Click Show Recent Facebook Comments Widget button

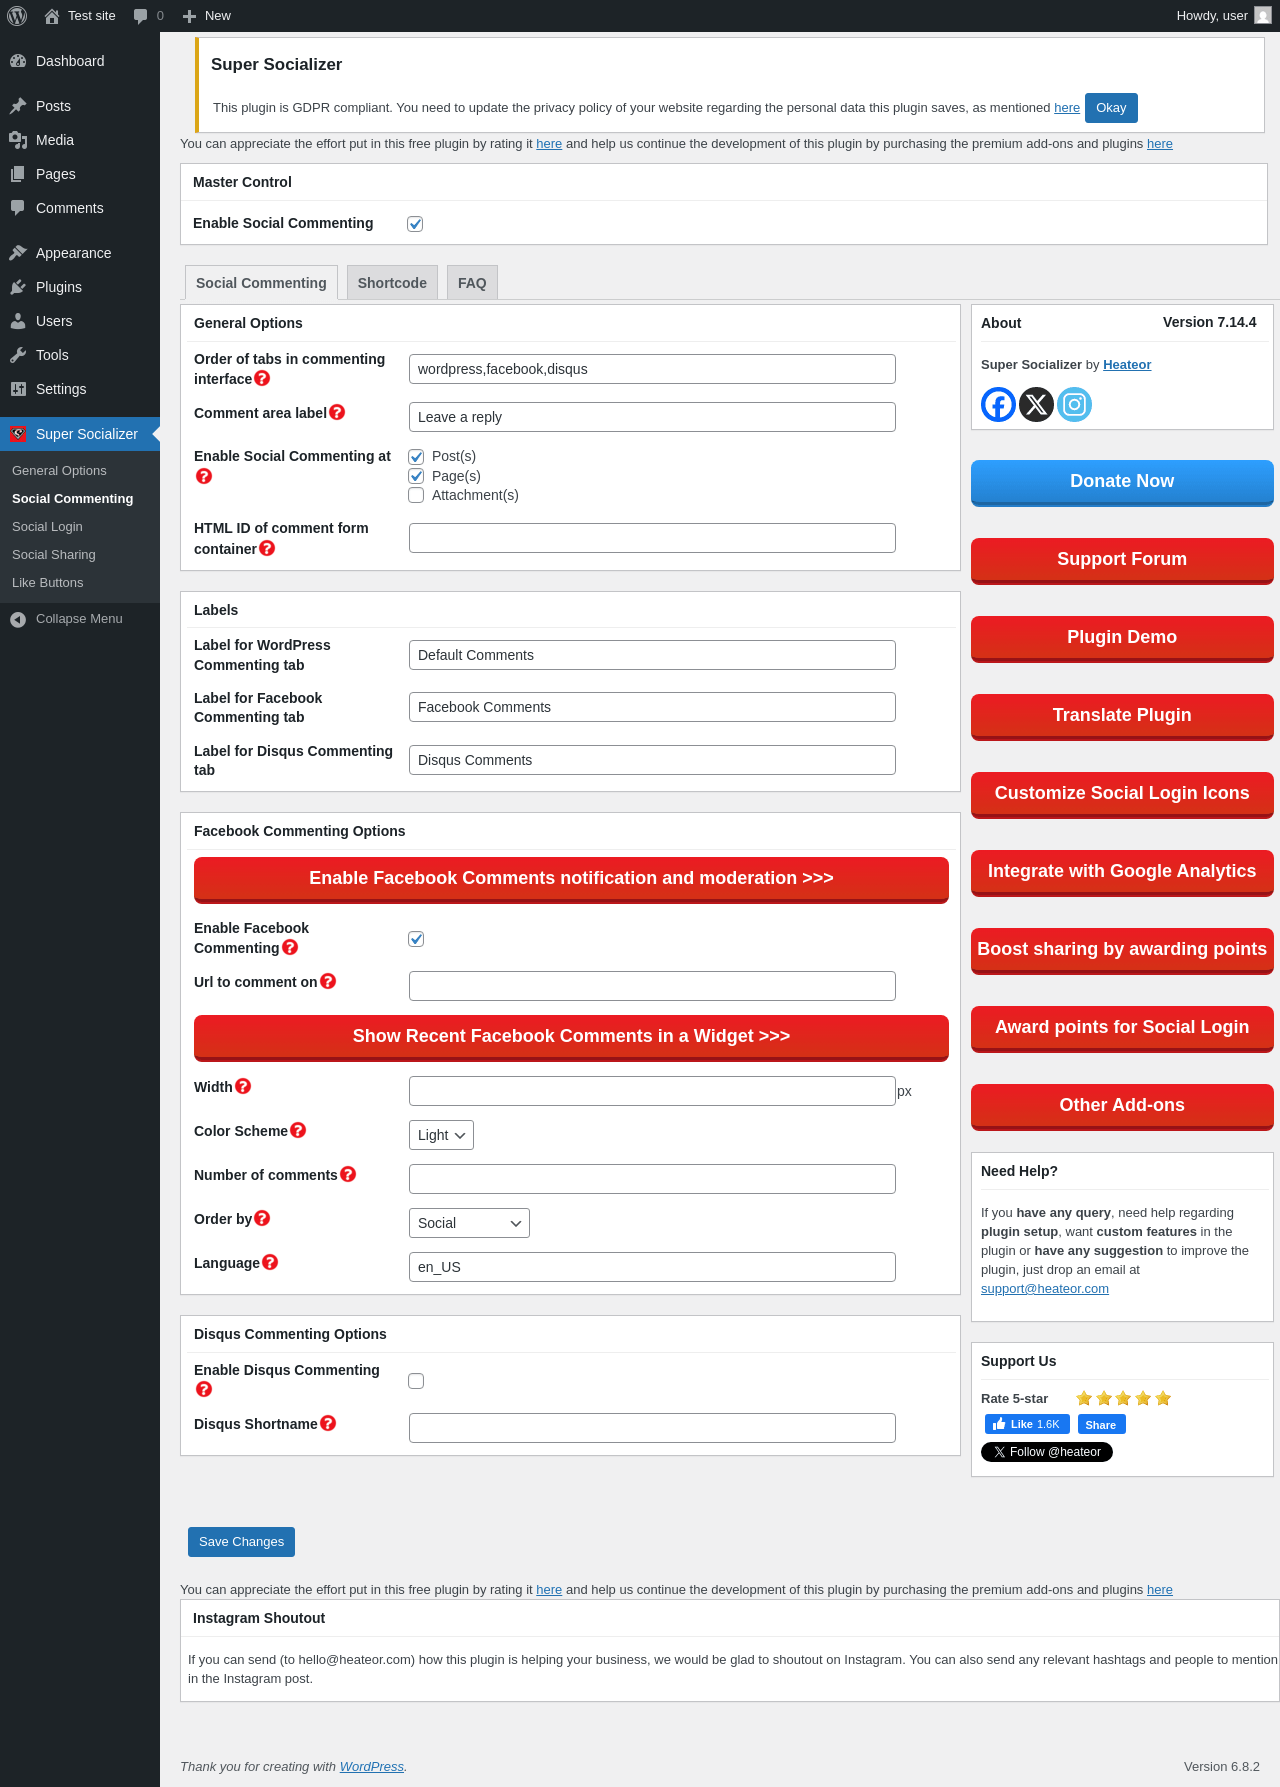coord(571,1038)
